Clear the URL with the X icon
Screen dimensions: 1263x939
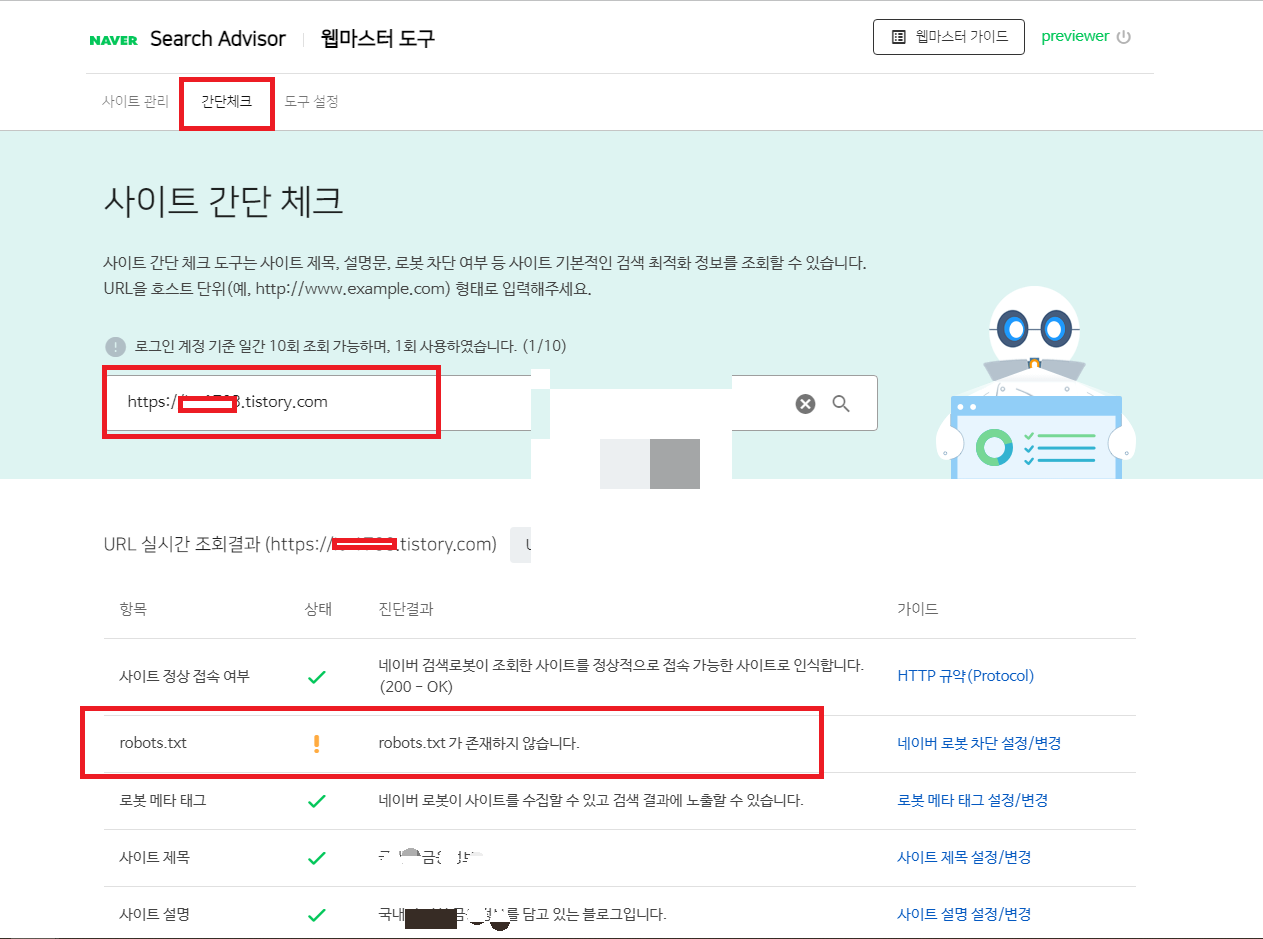tap(805, 404)
